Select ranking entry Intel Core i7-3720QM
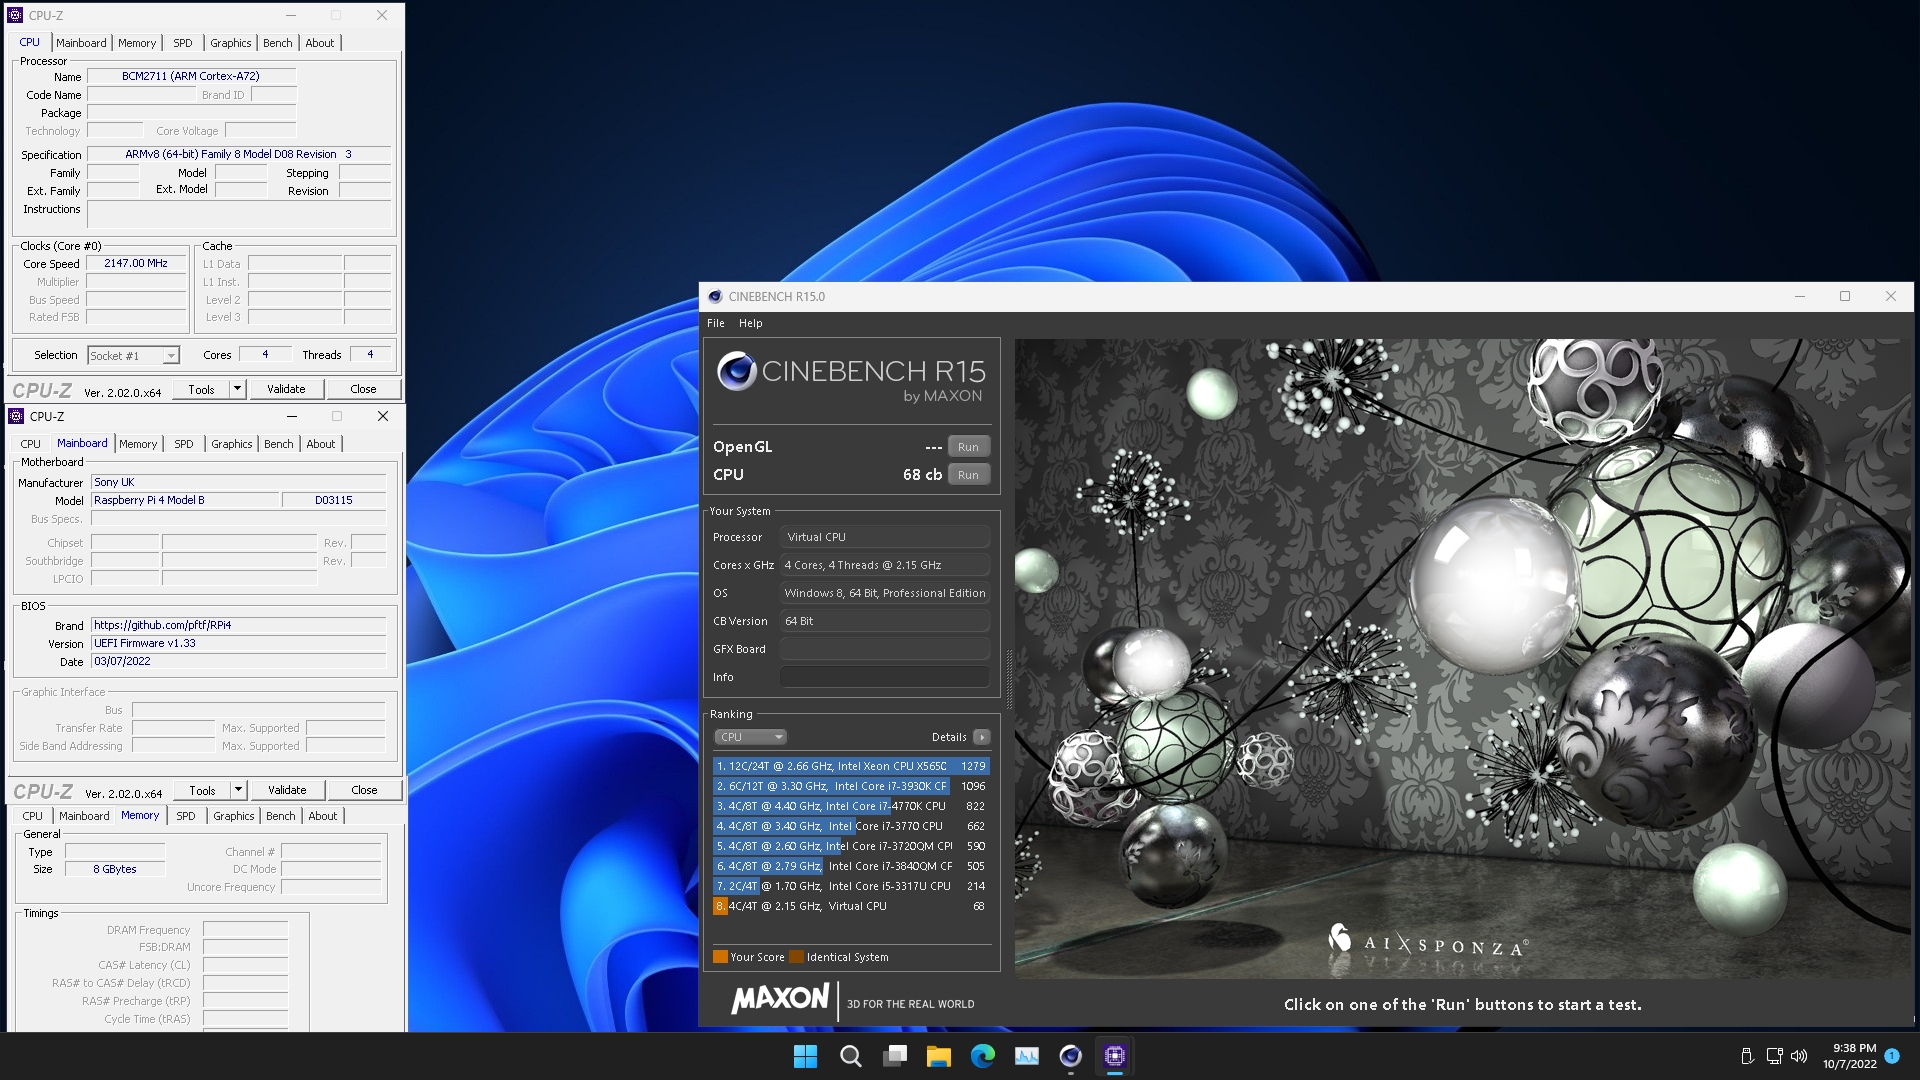Viewport: 1920px width, 1080px height. coord(851,846)
